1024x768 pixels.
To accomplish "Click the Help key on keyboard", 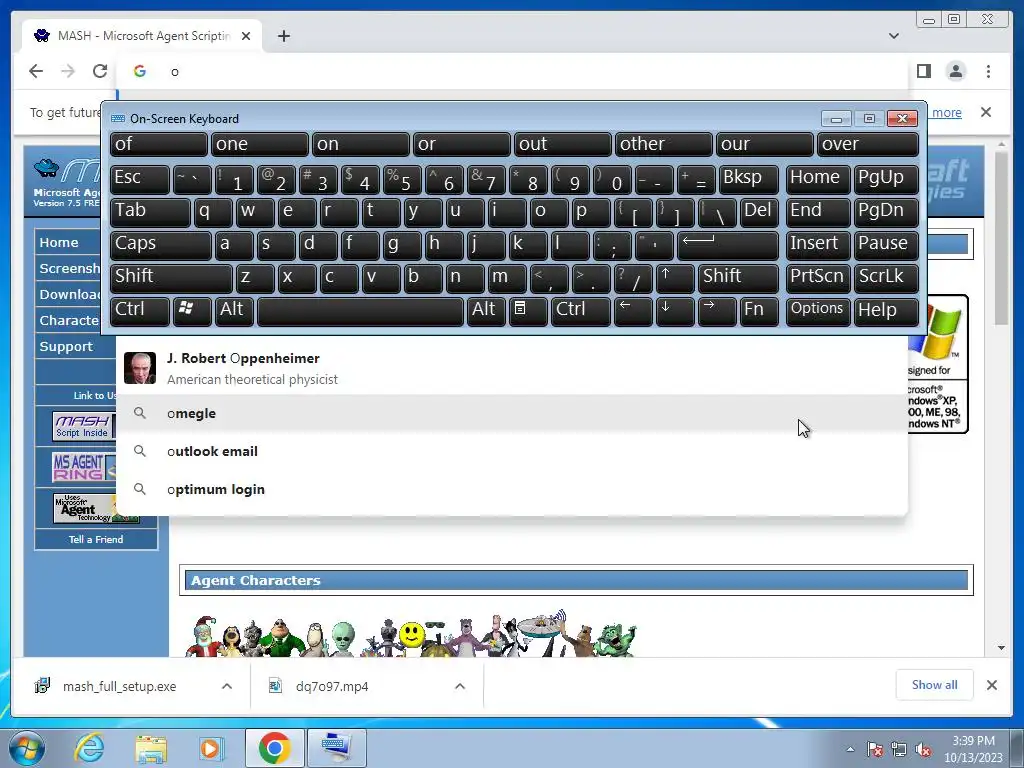I will tap(886, 311).
